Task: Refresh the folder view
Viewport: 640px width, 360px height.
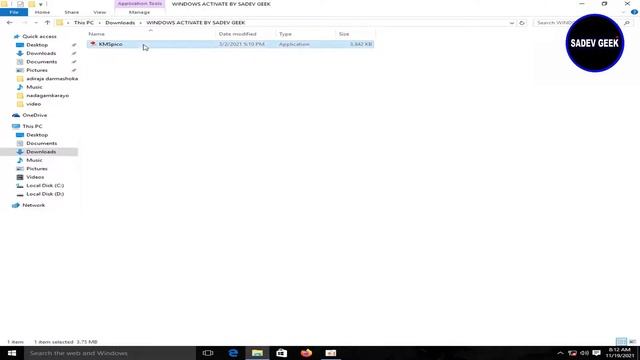Action: (x=522, y=23)
